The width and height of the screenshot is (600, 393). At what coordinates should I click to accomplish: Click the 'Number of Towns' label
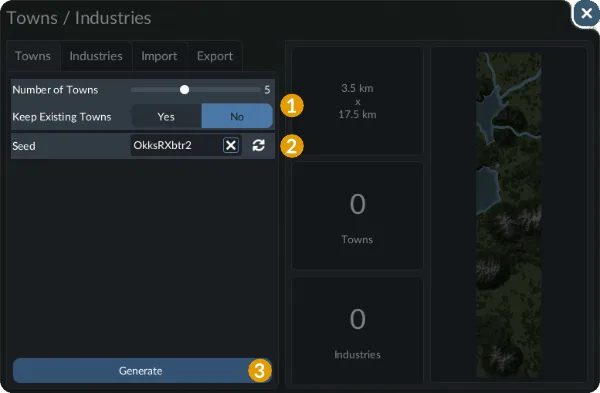(55, 90)
